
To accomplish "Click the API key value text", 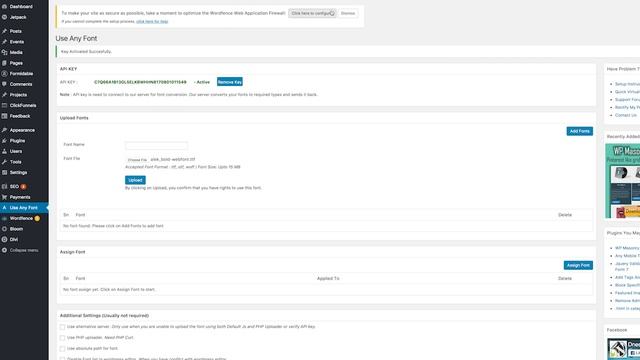I will [140, 82].
